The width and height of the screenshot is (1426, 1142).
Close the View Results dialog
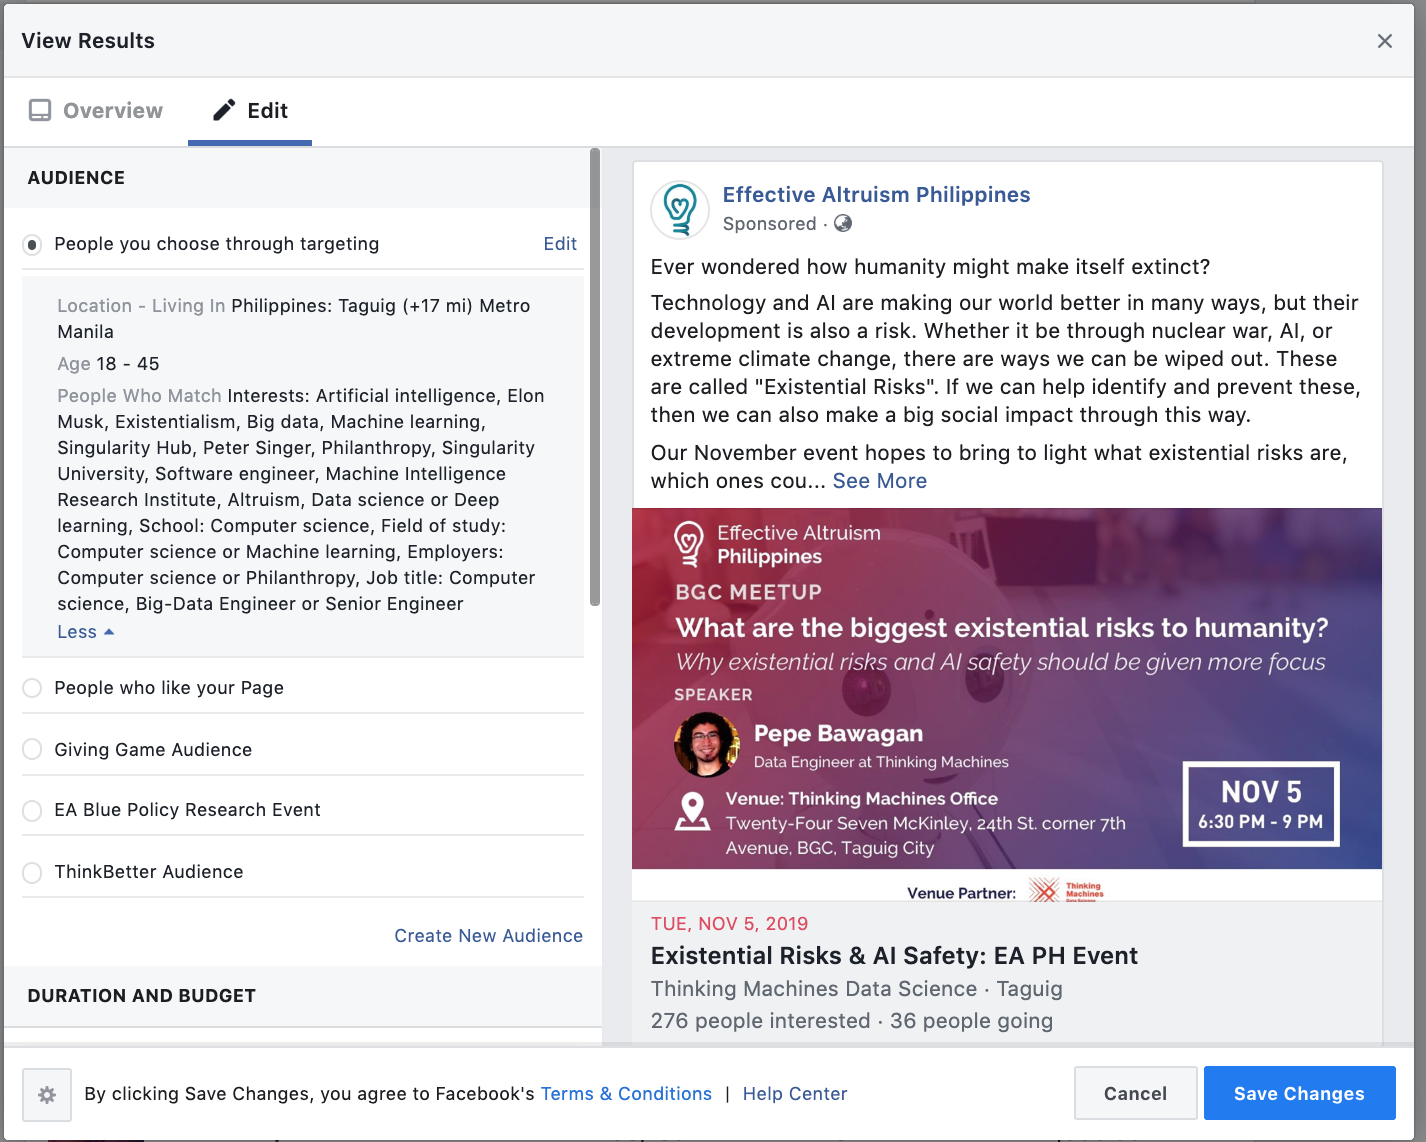coord(1384,41)
